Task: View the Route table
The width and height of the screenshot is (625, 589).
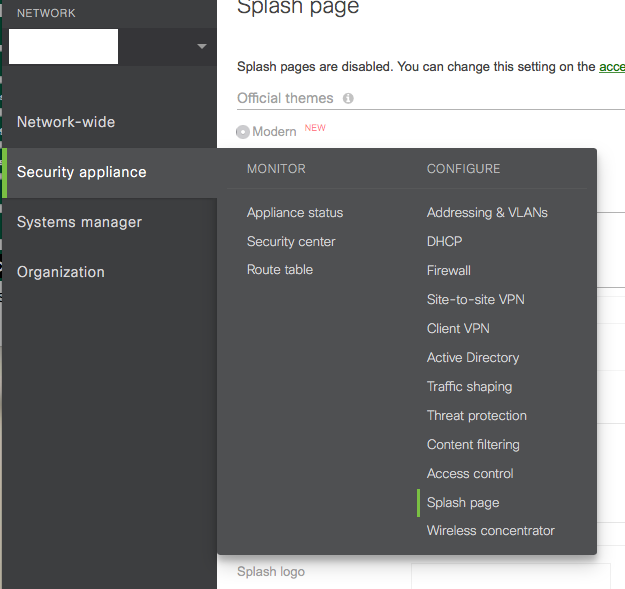Action: coord(280,270)
